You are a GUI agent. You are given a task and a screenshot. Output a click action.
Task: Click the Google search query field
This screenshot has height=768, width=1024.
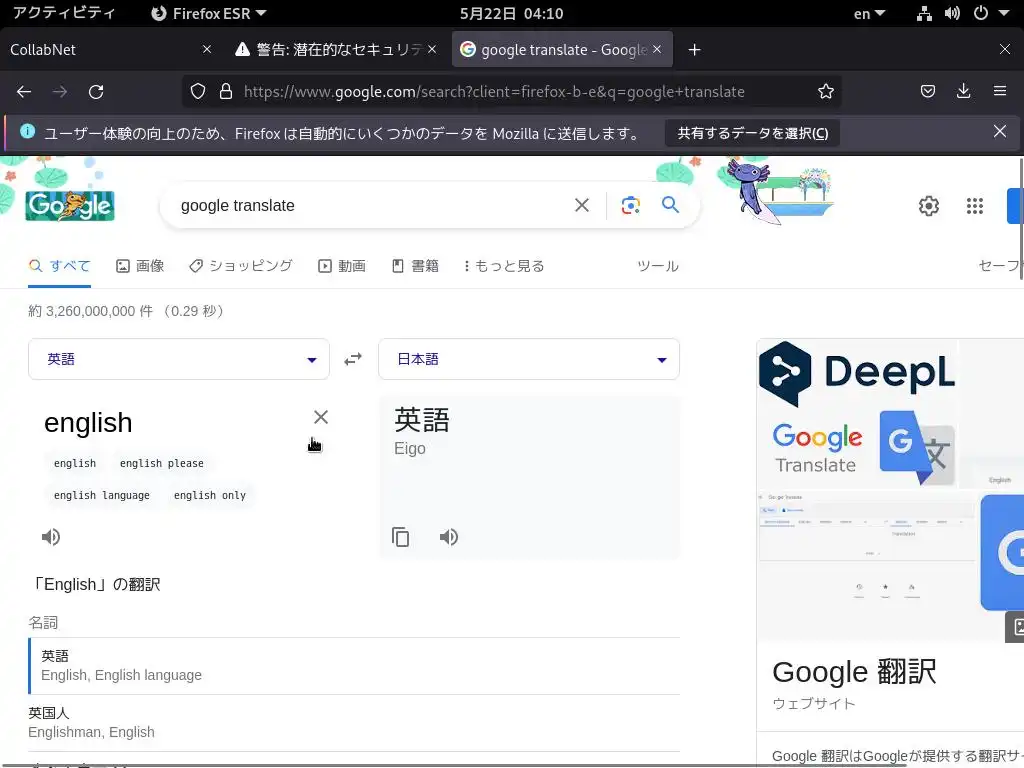369,205
